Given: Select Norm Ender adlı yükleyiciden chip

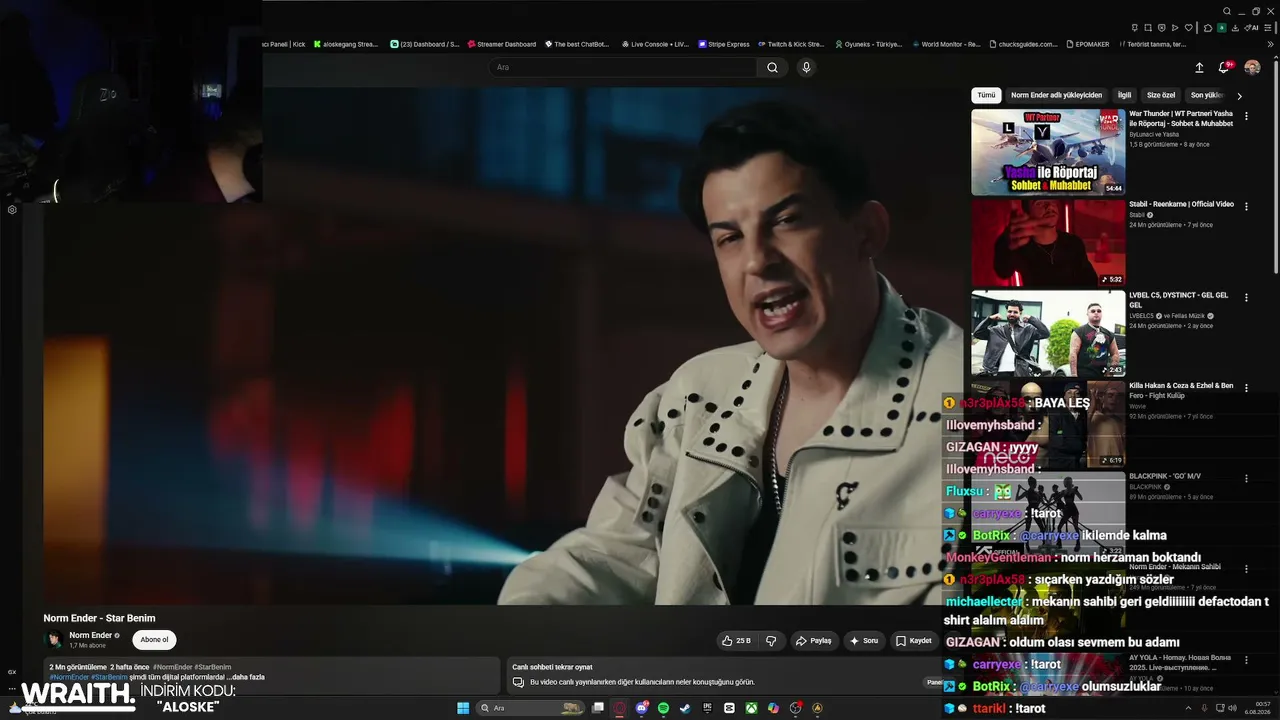Looking at the screenshot, I should pos(1056,95).
